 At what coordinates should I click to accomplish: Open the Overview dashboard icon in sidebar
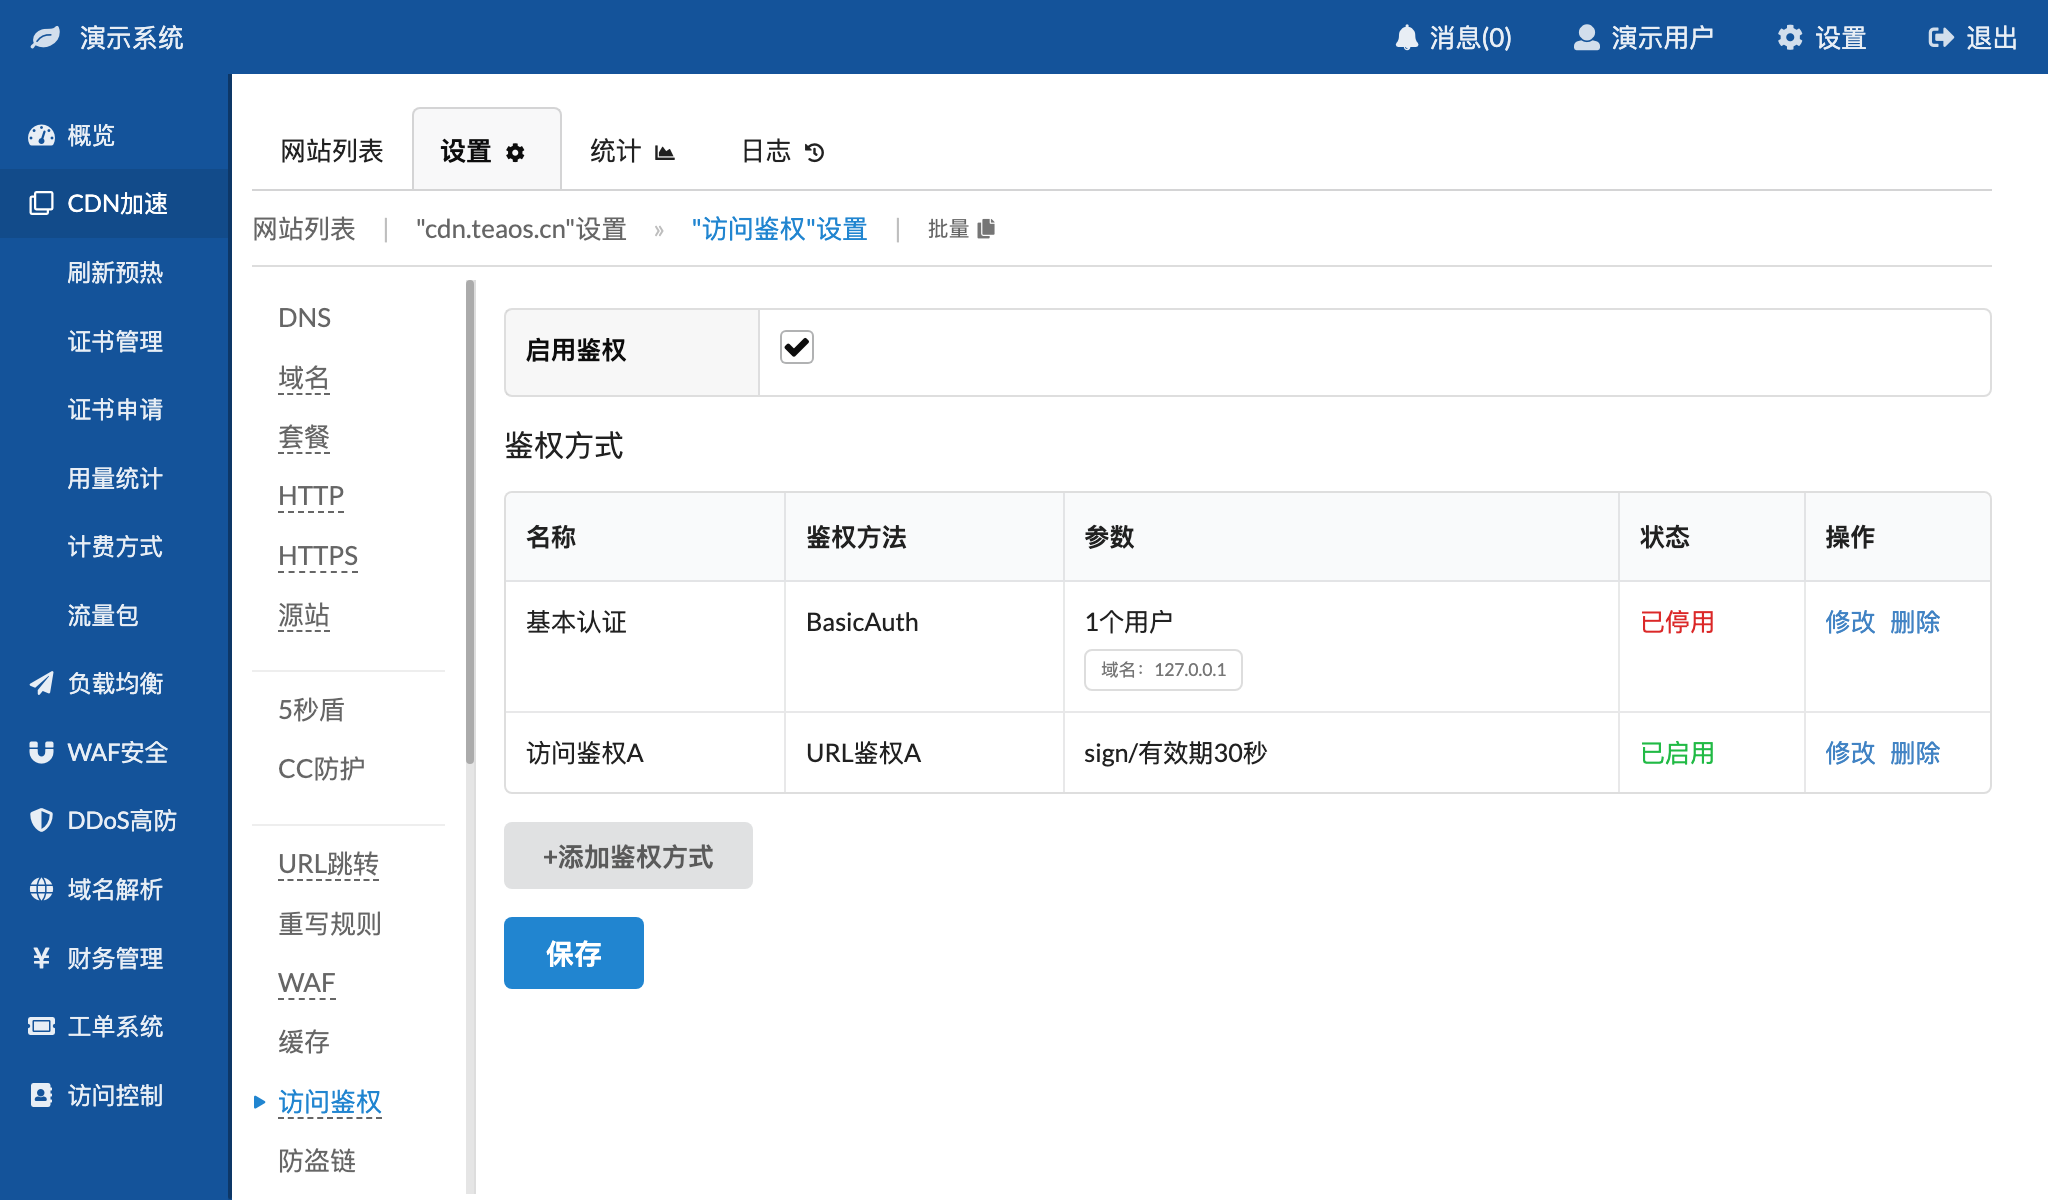(x=41, y=135)
